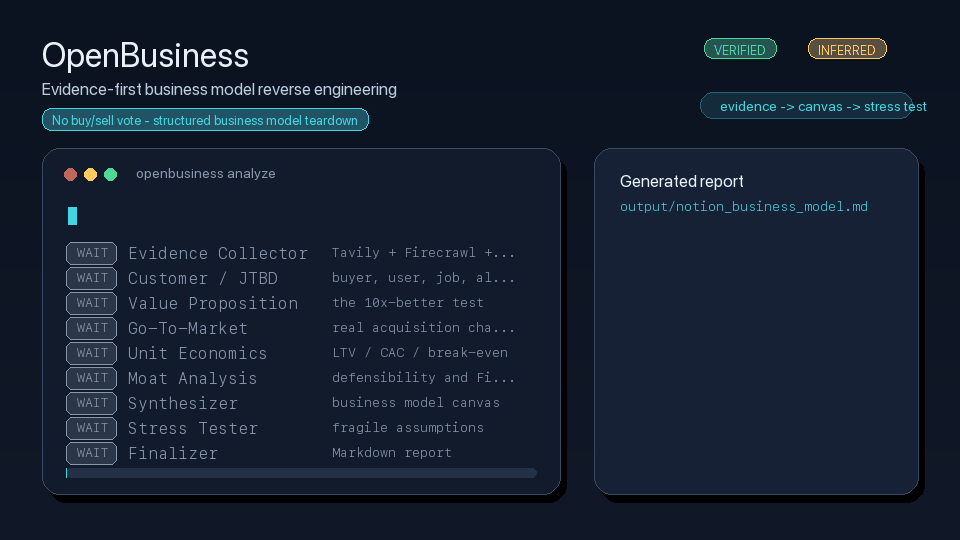Image resolution: width=960 pixels, height=540 pixels.
Task: Click the WAIT badge for Customer / JTBD
Action: tap(92, 278)
